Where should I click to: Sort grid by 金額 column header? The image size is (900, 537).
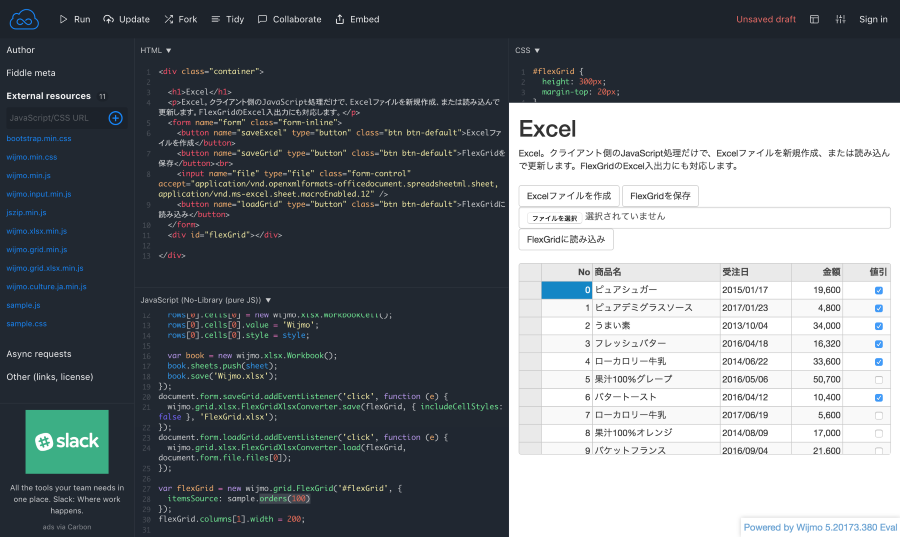point(817,272)
